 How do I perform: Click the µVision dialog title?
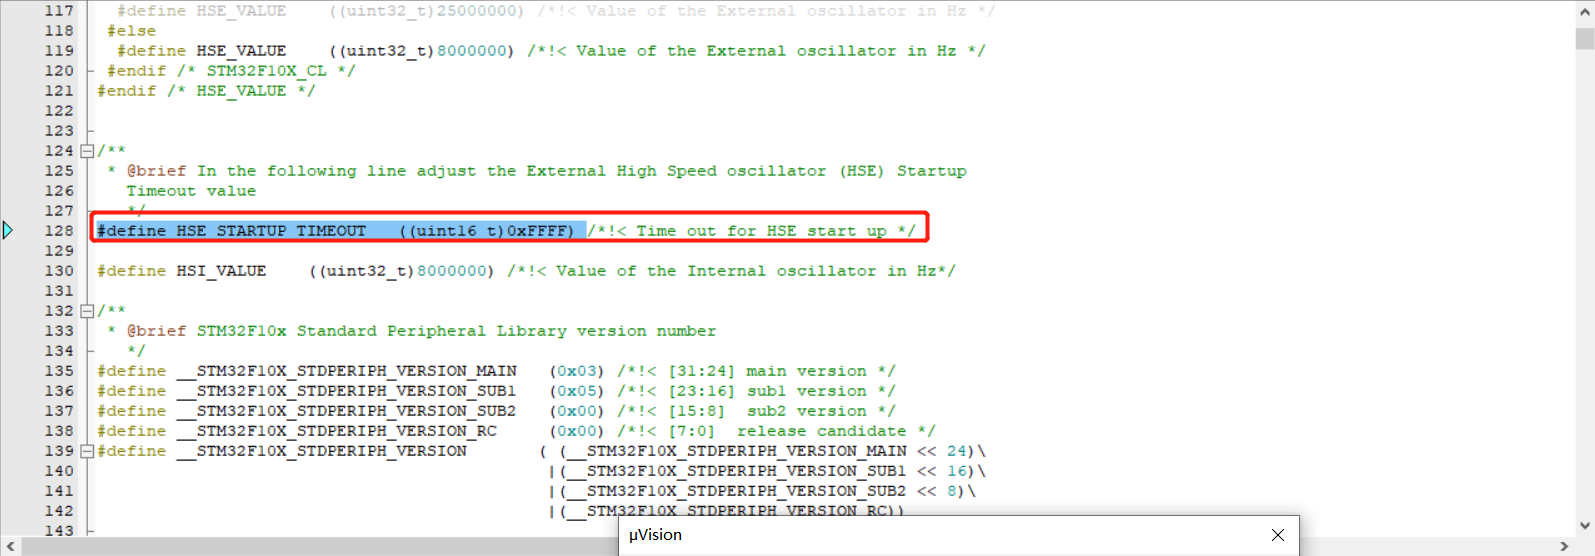pos(655,535)
